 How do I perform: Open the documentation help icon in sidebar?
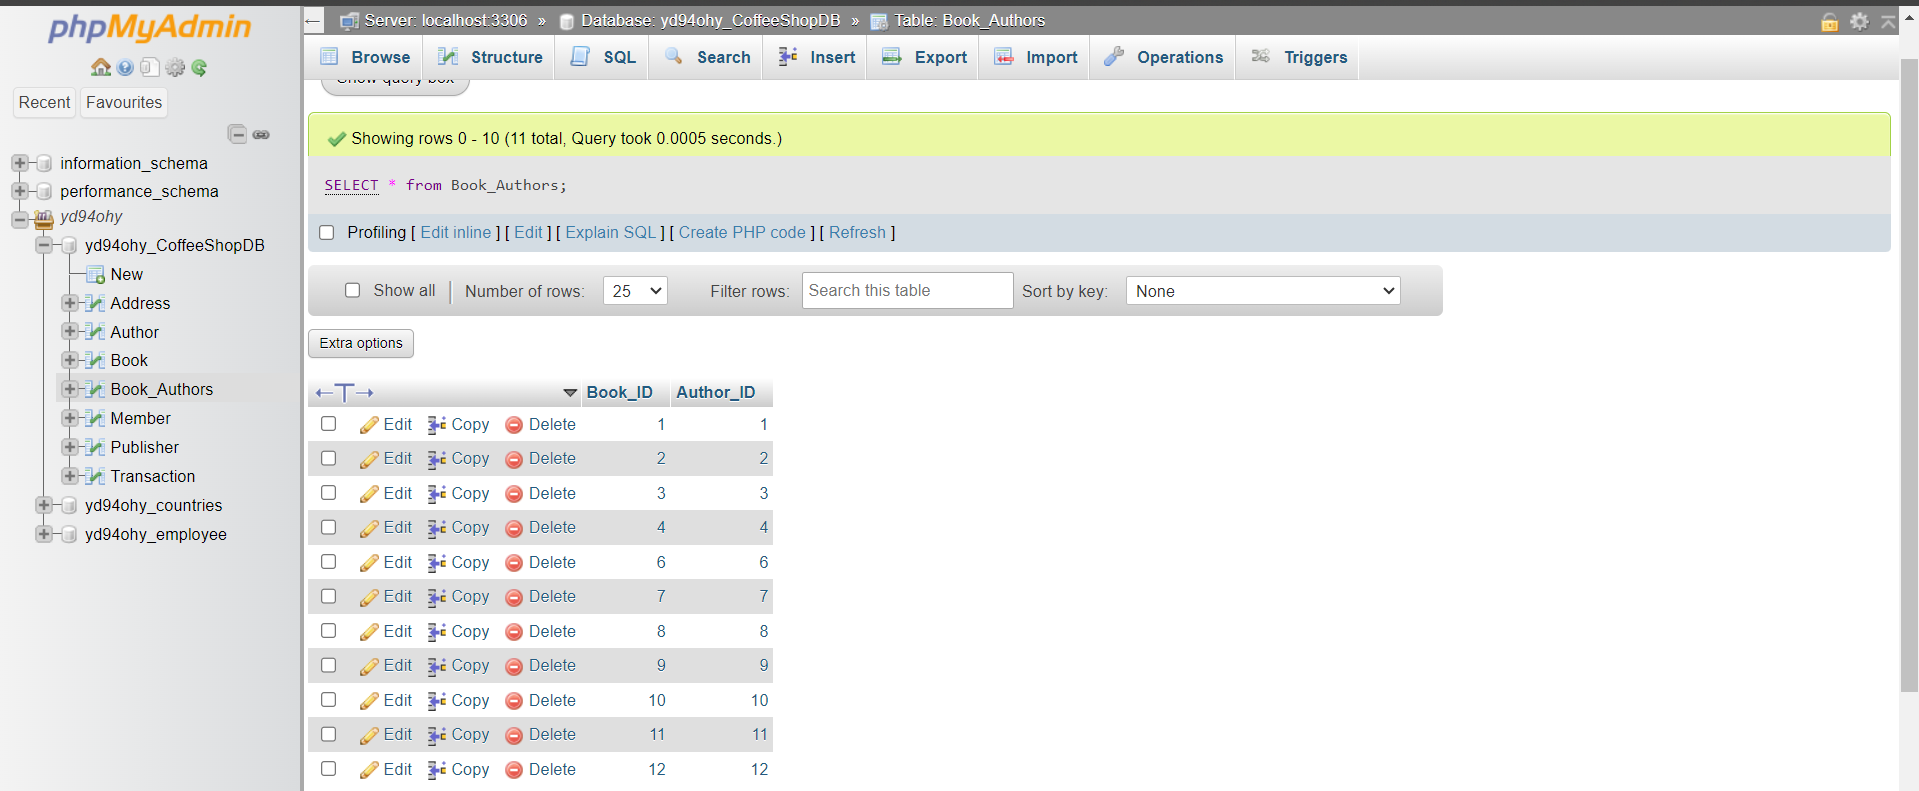pos(125,67)
